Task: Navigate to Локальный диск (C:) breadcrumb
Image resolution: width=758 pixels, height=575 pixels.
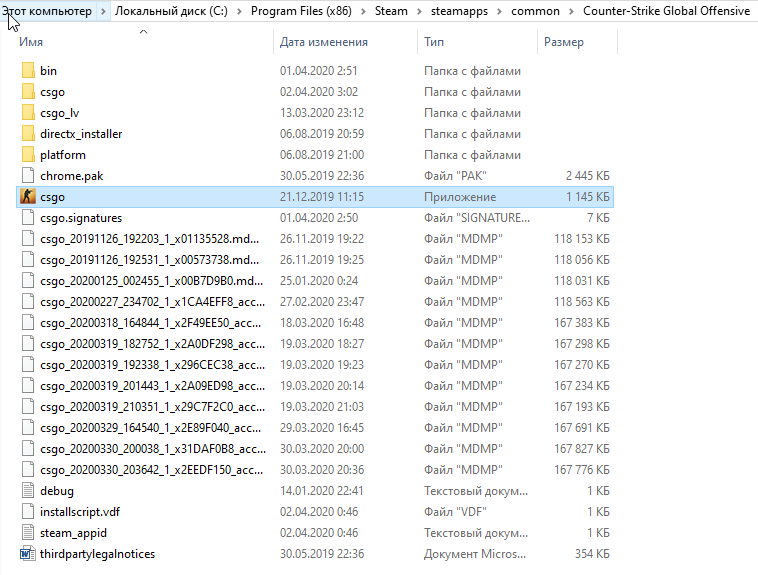Action: [171, 11]
